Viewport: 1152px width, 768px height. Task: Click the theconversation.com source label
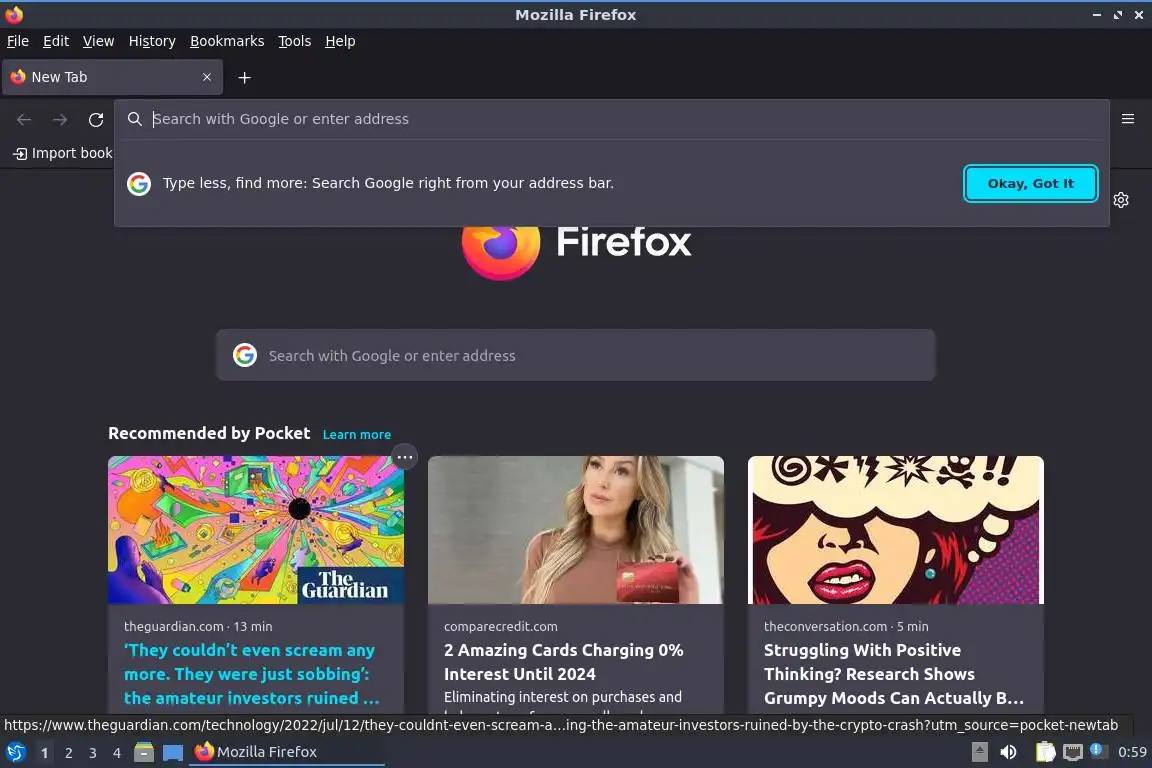click(x=825, y=626)
